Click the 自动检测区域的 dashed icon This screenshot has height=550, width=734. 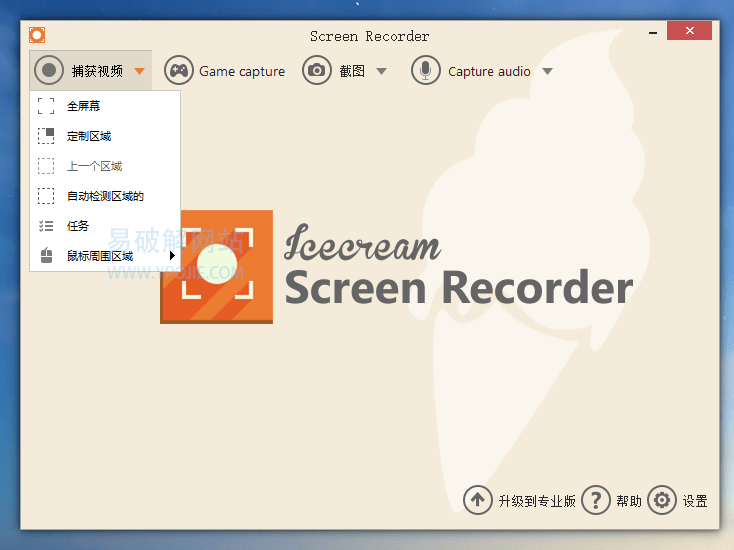pyautogui.click(x=46, y=196)
